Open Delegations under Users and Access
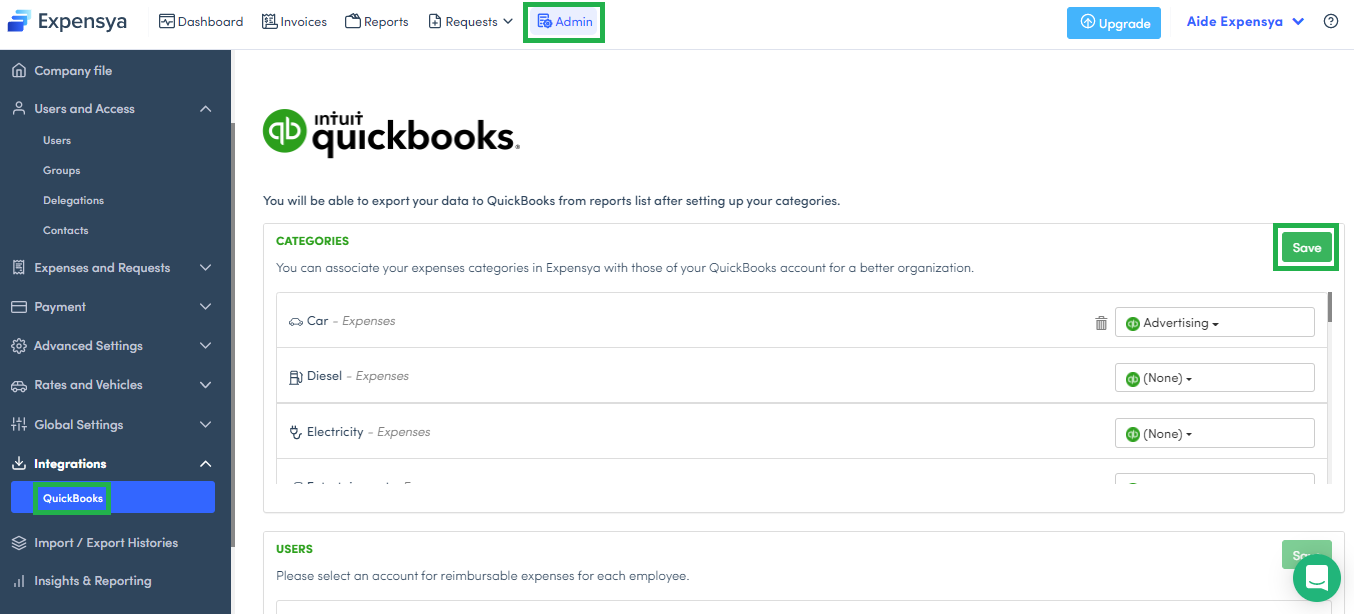The height and width of the screenshot is (614, 1354). click(x=73, y=201)
